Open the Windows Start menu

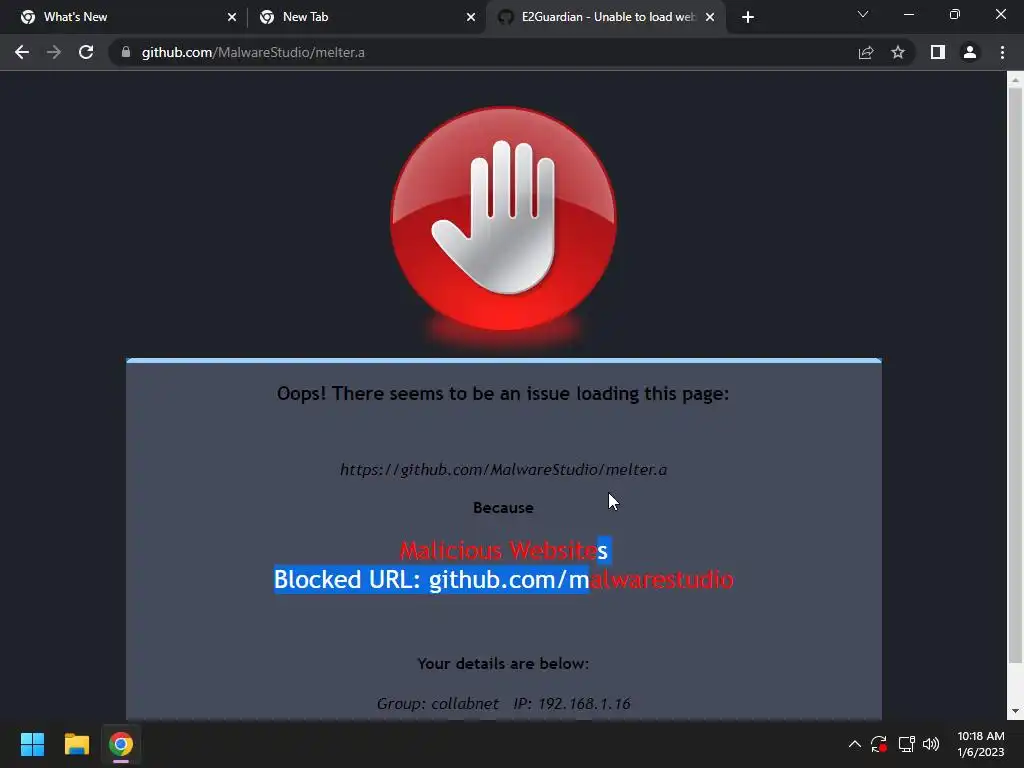coord(32,744)
